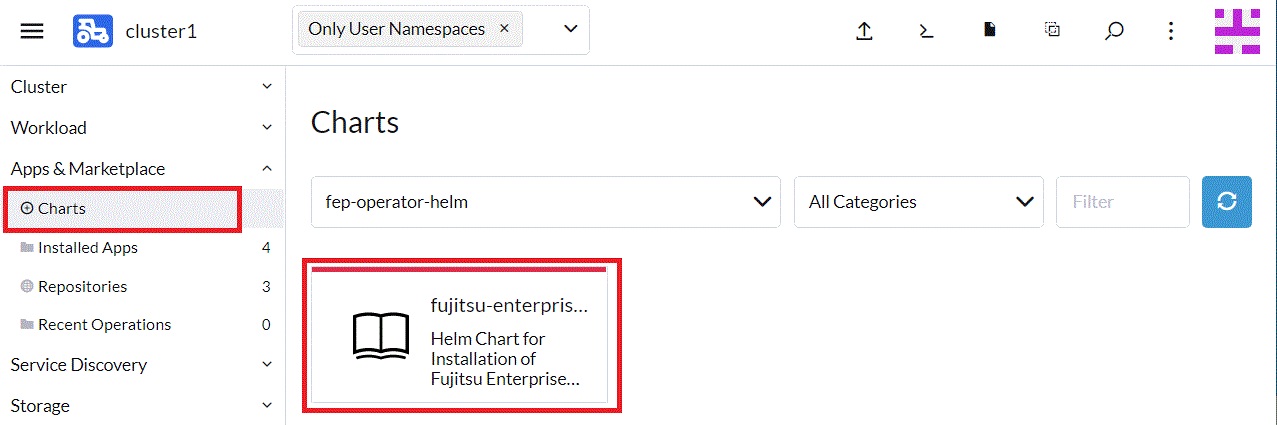
Task: Open the hamburger navigation menu
Action: pyautogui.click(x=32, y=31)
